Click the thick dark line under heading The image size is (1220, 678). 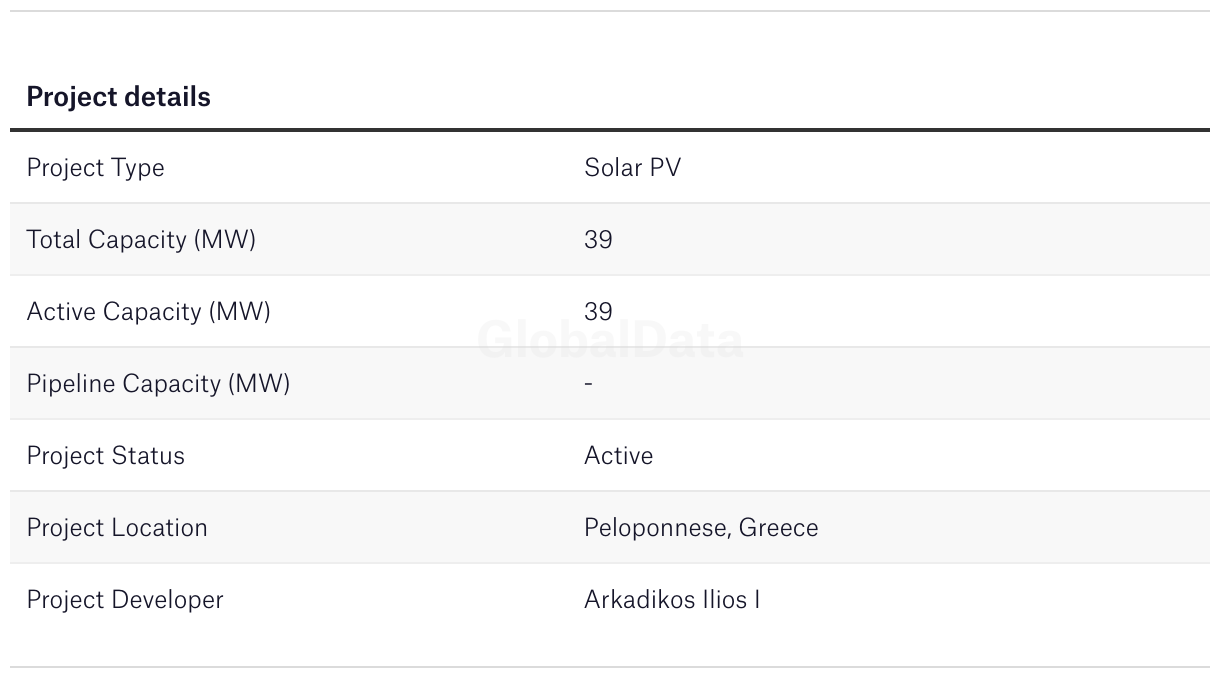pyautogui.click(x=610, y=130)
